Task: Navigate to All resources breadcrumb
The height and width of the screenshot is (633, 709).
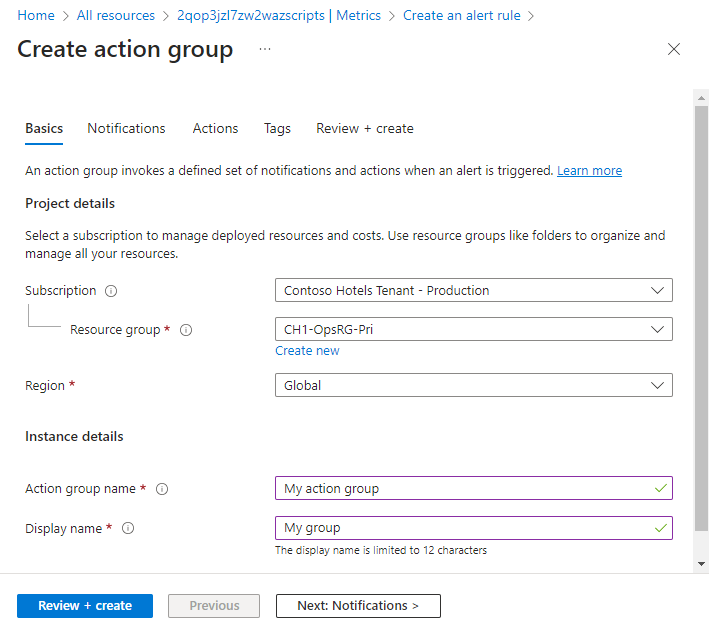Action: click(x=116, y=16)
